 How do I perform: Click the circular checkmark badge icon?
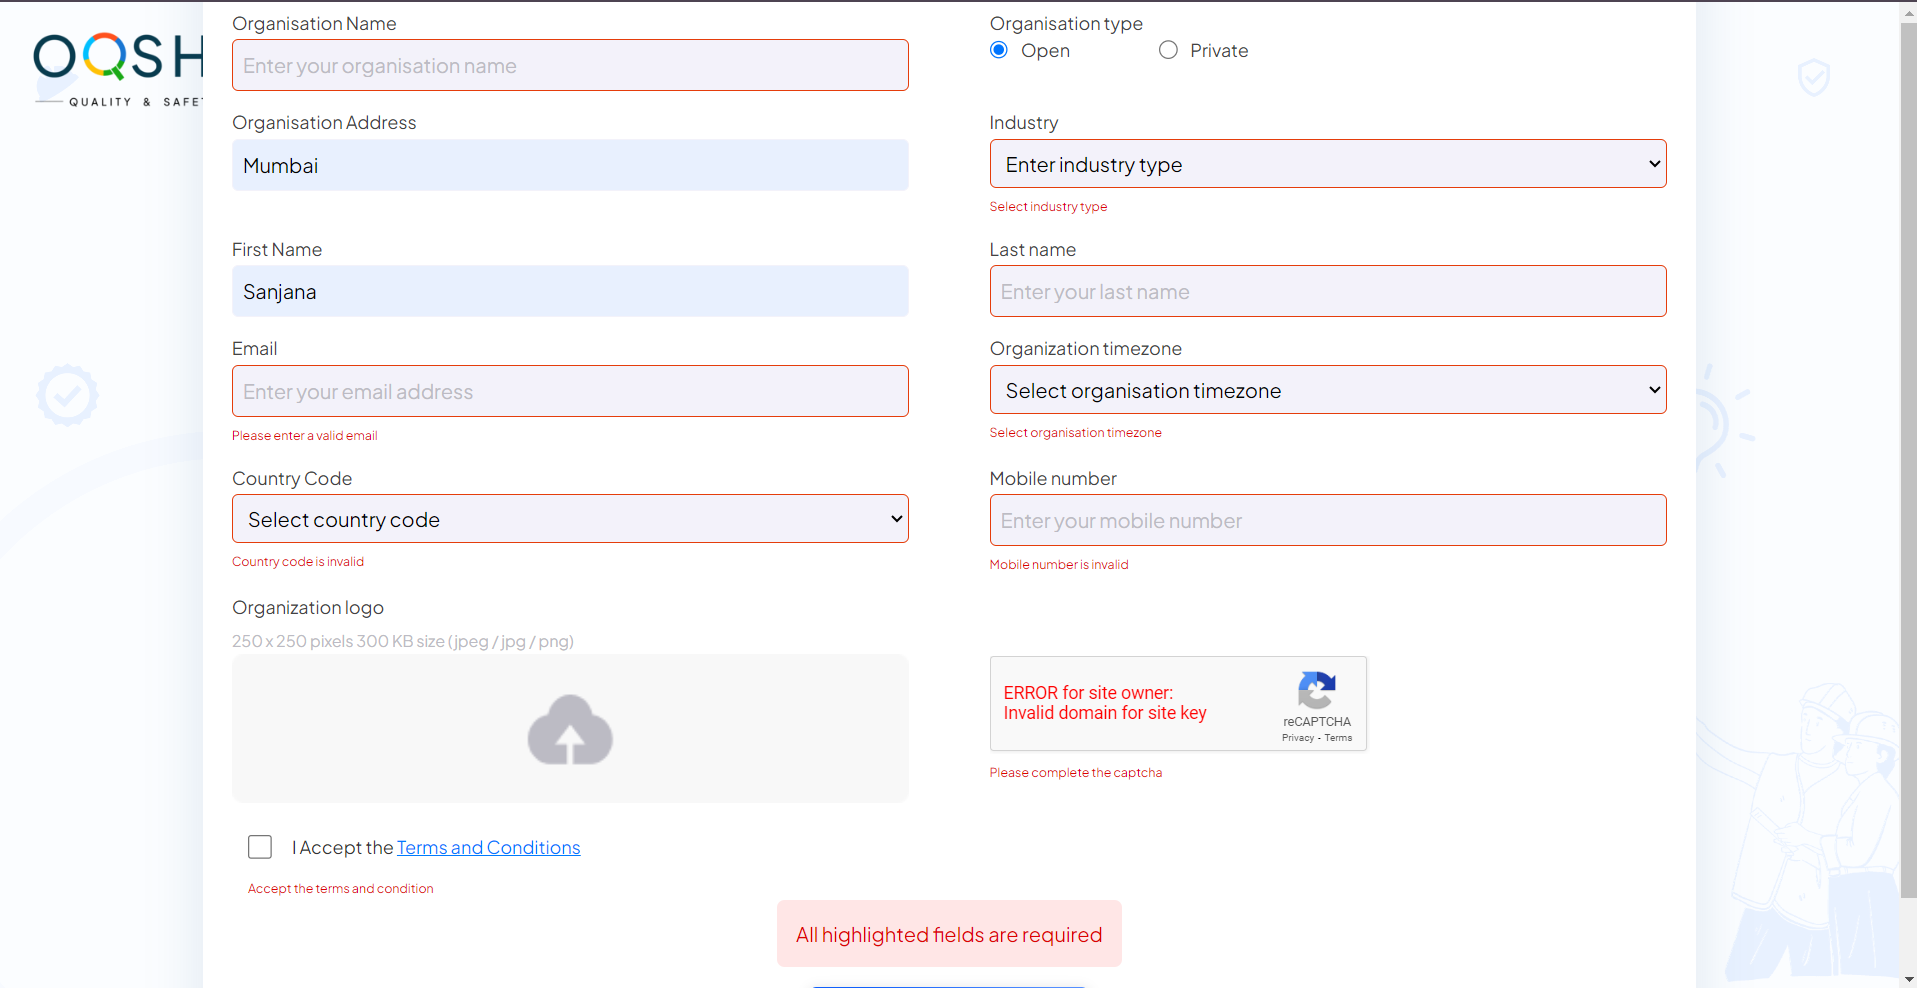[x=67, y=395]
